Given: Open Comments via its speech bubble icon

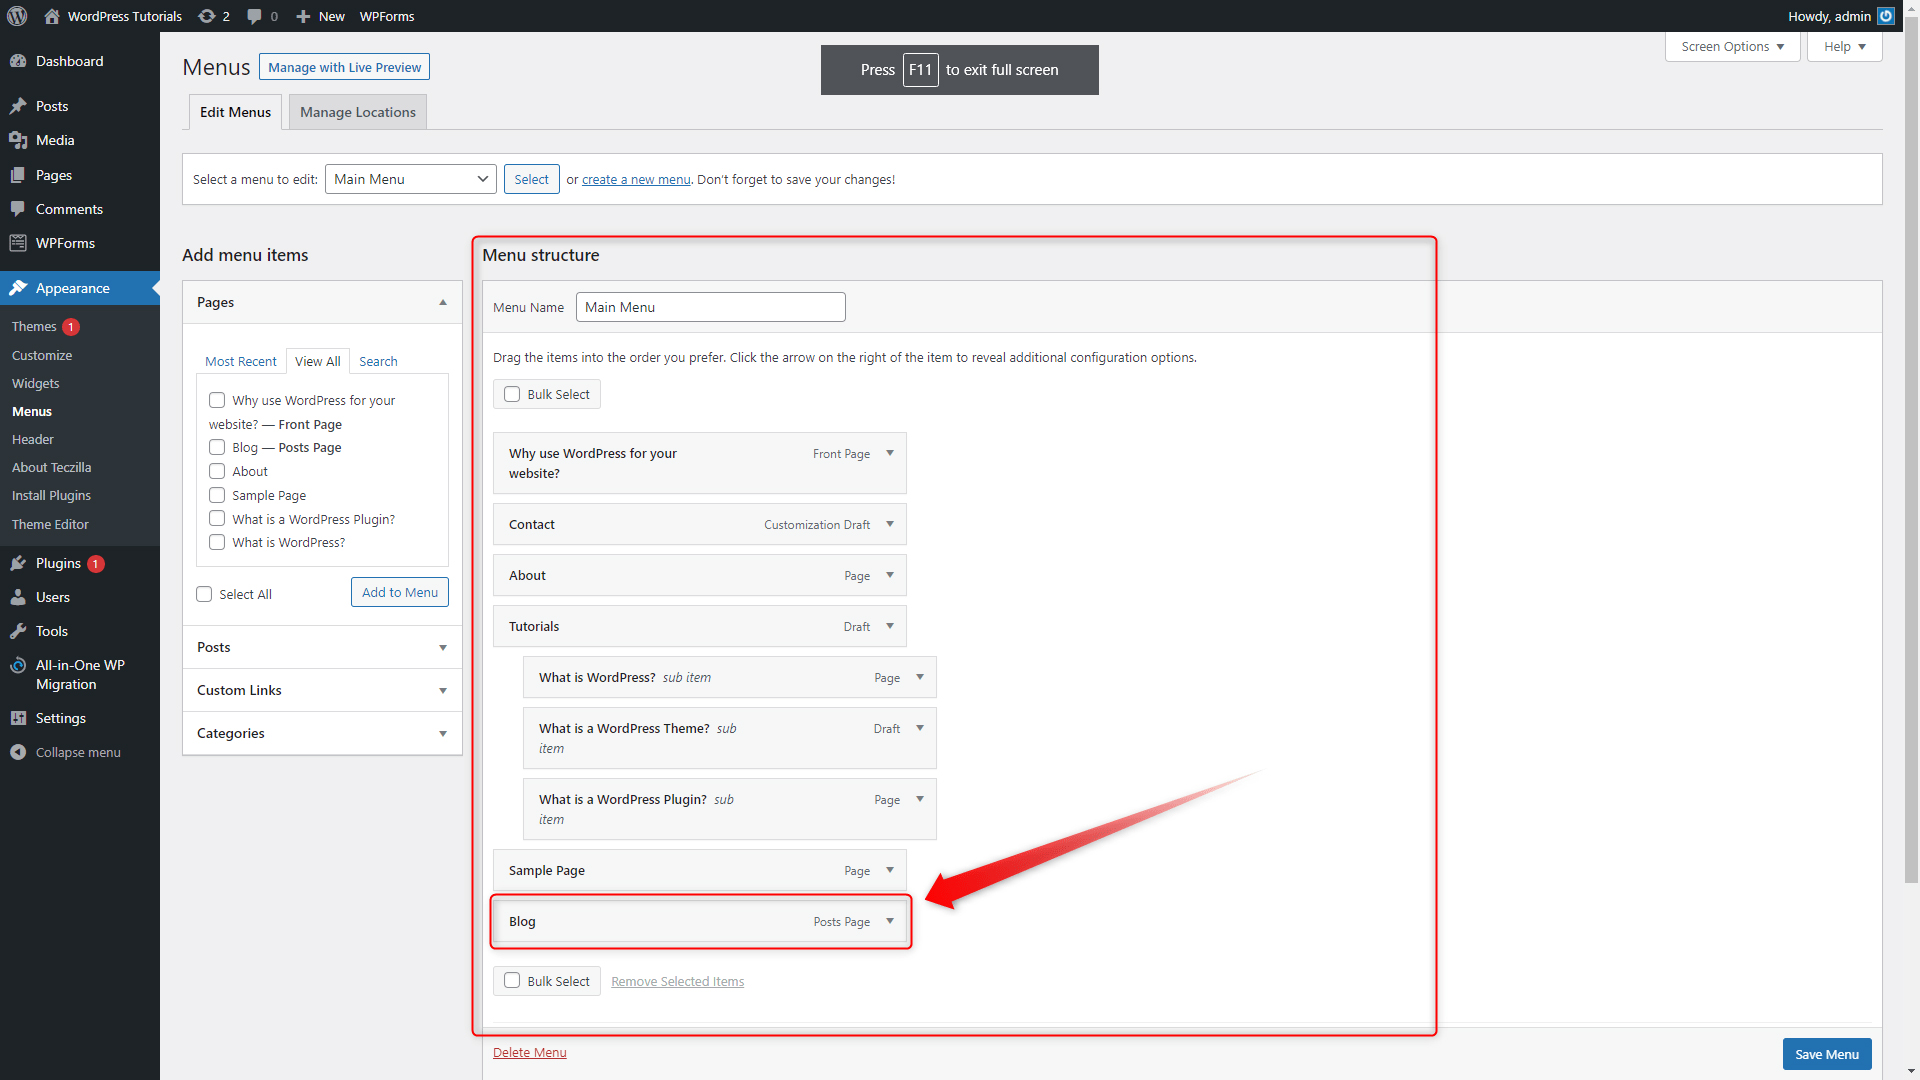Looking at the screenshot, I should (18, 209).
